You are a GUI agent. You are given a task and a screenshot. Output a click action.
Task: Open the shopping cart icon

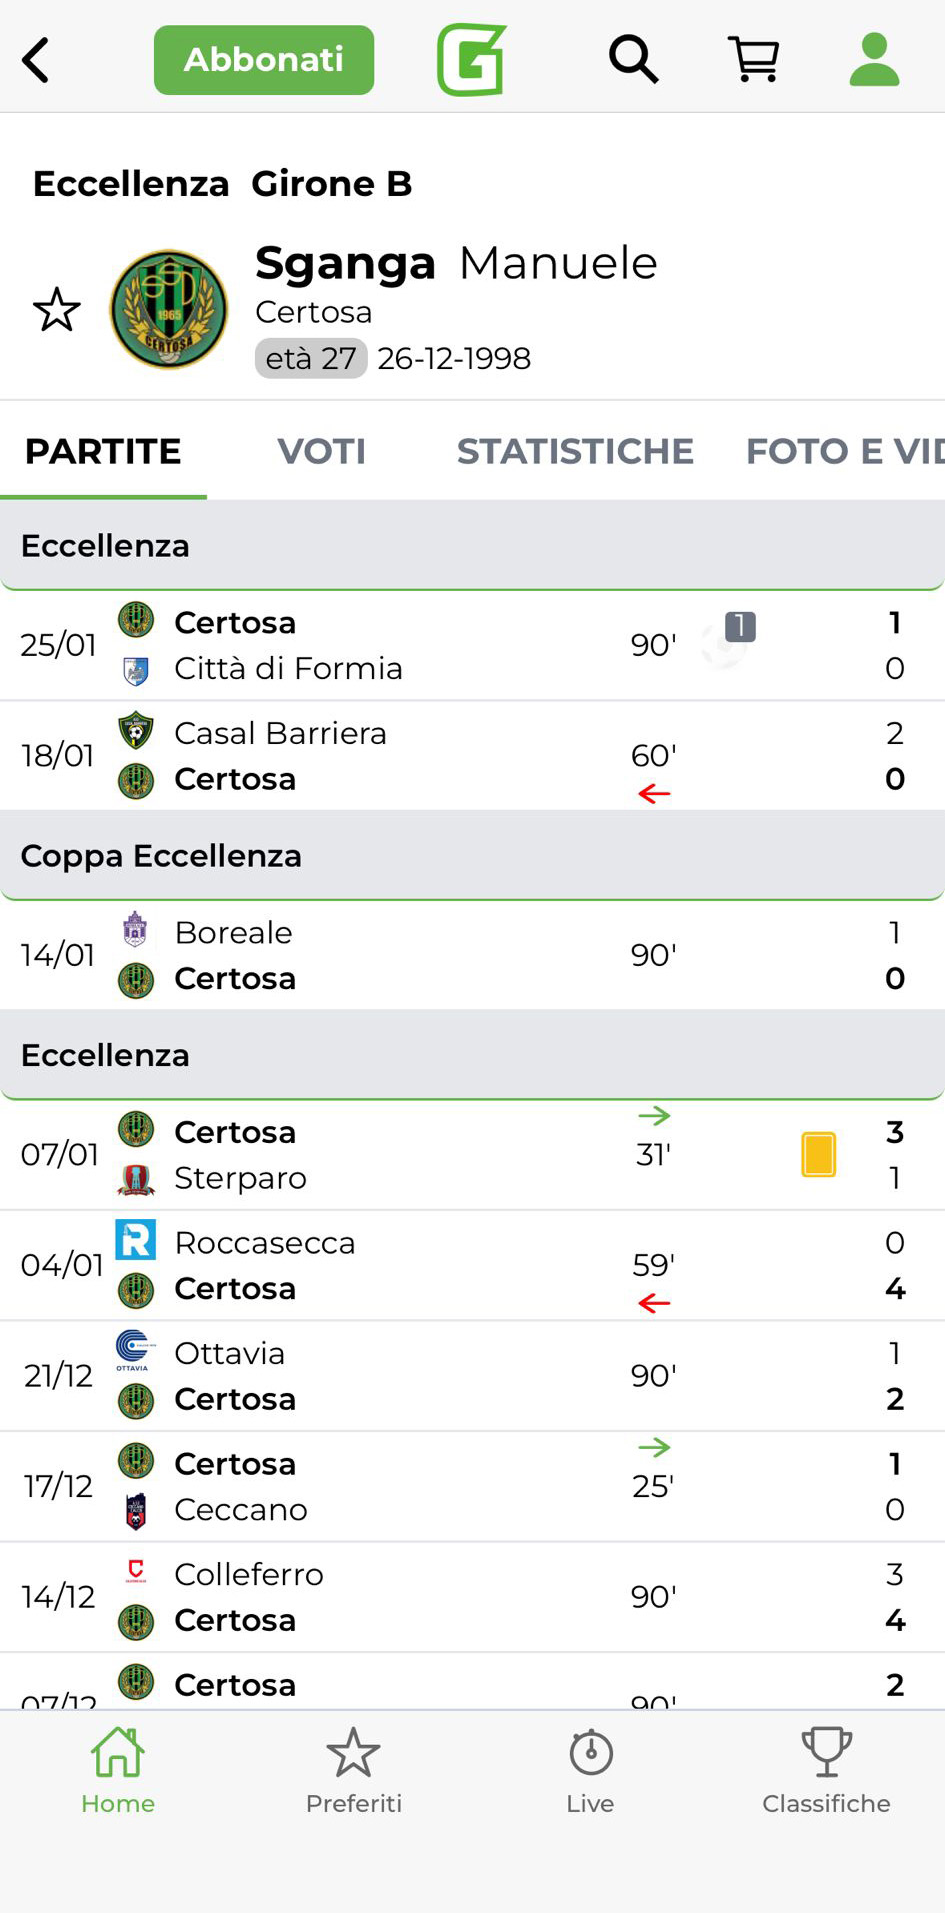coord(754,60)
